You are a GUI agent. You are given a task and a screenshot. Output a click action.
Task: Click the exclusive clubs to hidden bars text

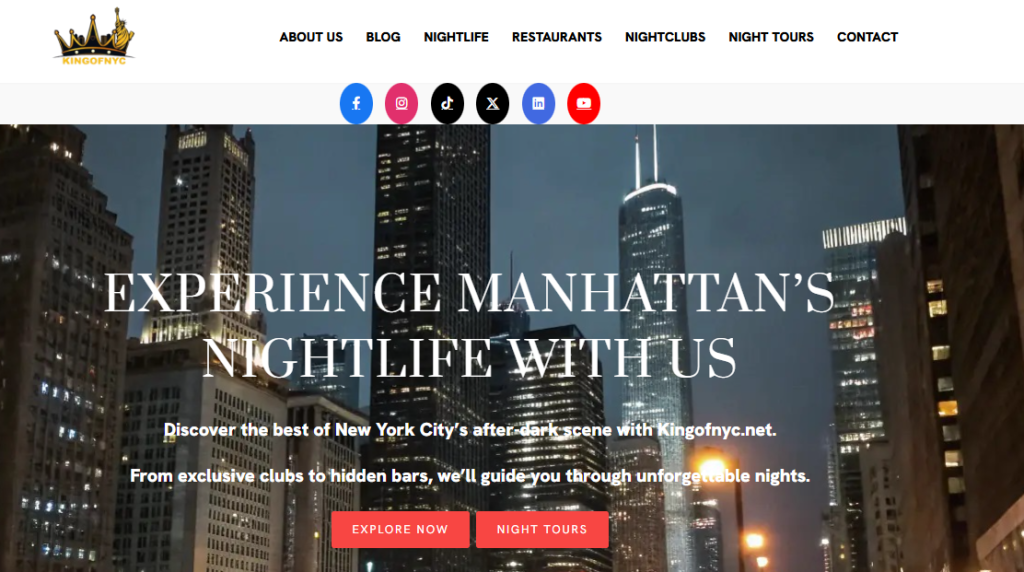(x=470, y=476)
